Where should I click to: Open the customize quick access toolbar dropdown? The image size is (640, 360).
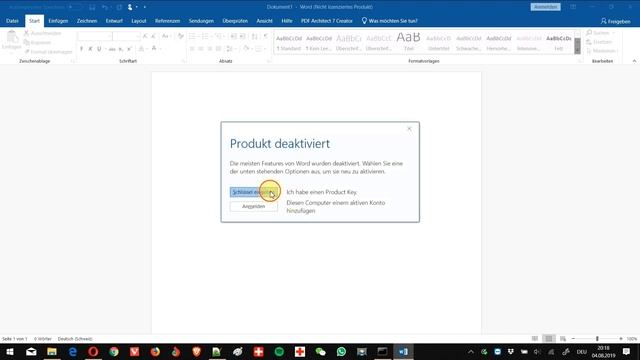tap(144, 7)
